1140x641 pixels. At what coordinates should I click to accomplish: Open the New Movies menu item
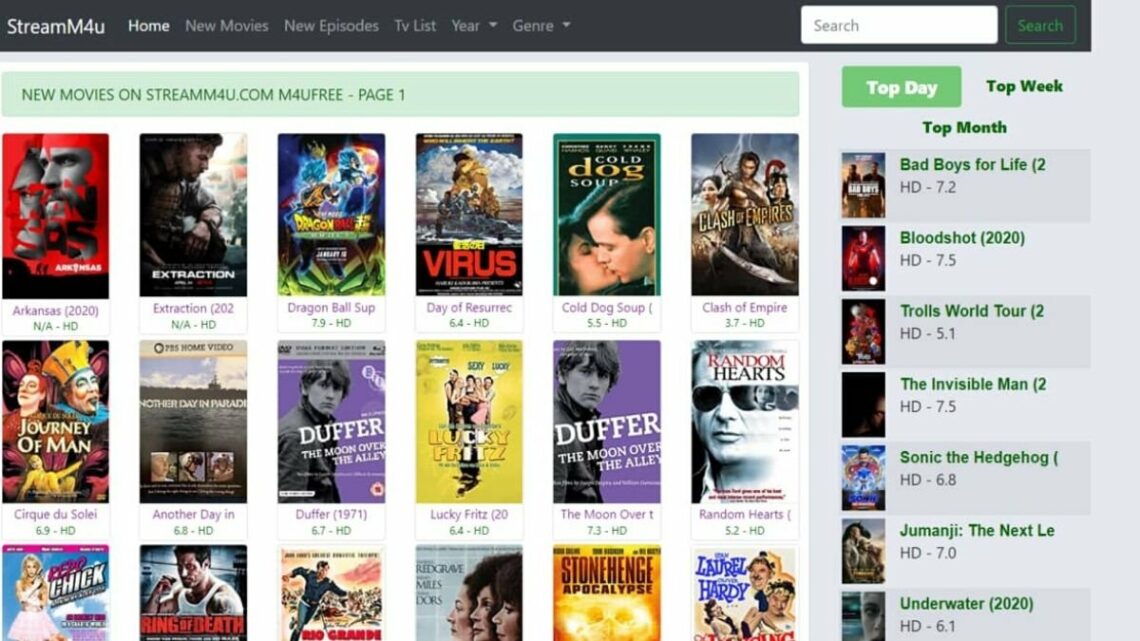(227, 26)
